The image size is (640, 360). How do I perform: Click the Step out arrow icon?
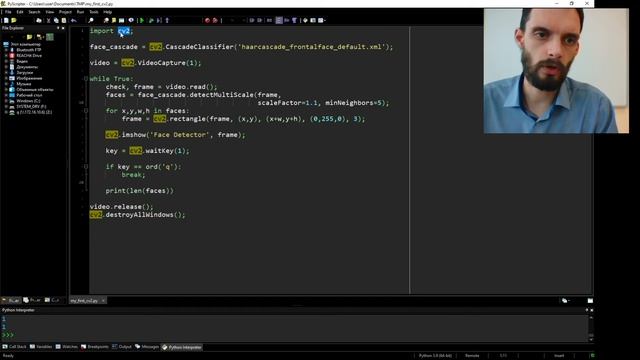click(167, 20)
